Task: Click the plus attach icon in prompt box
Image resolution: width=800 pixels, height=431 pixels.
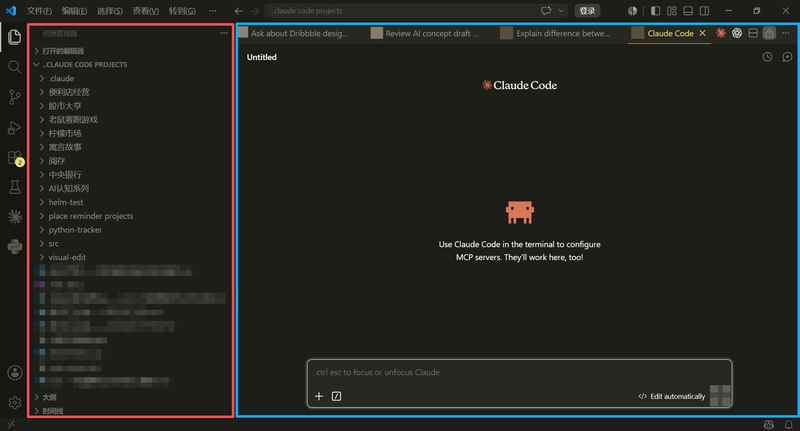Action: coord(319,396)
